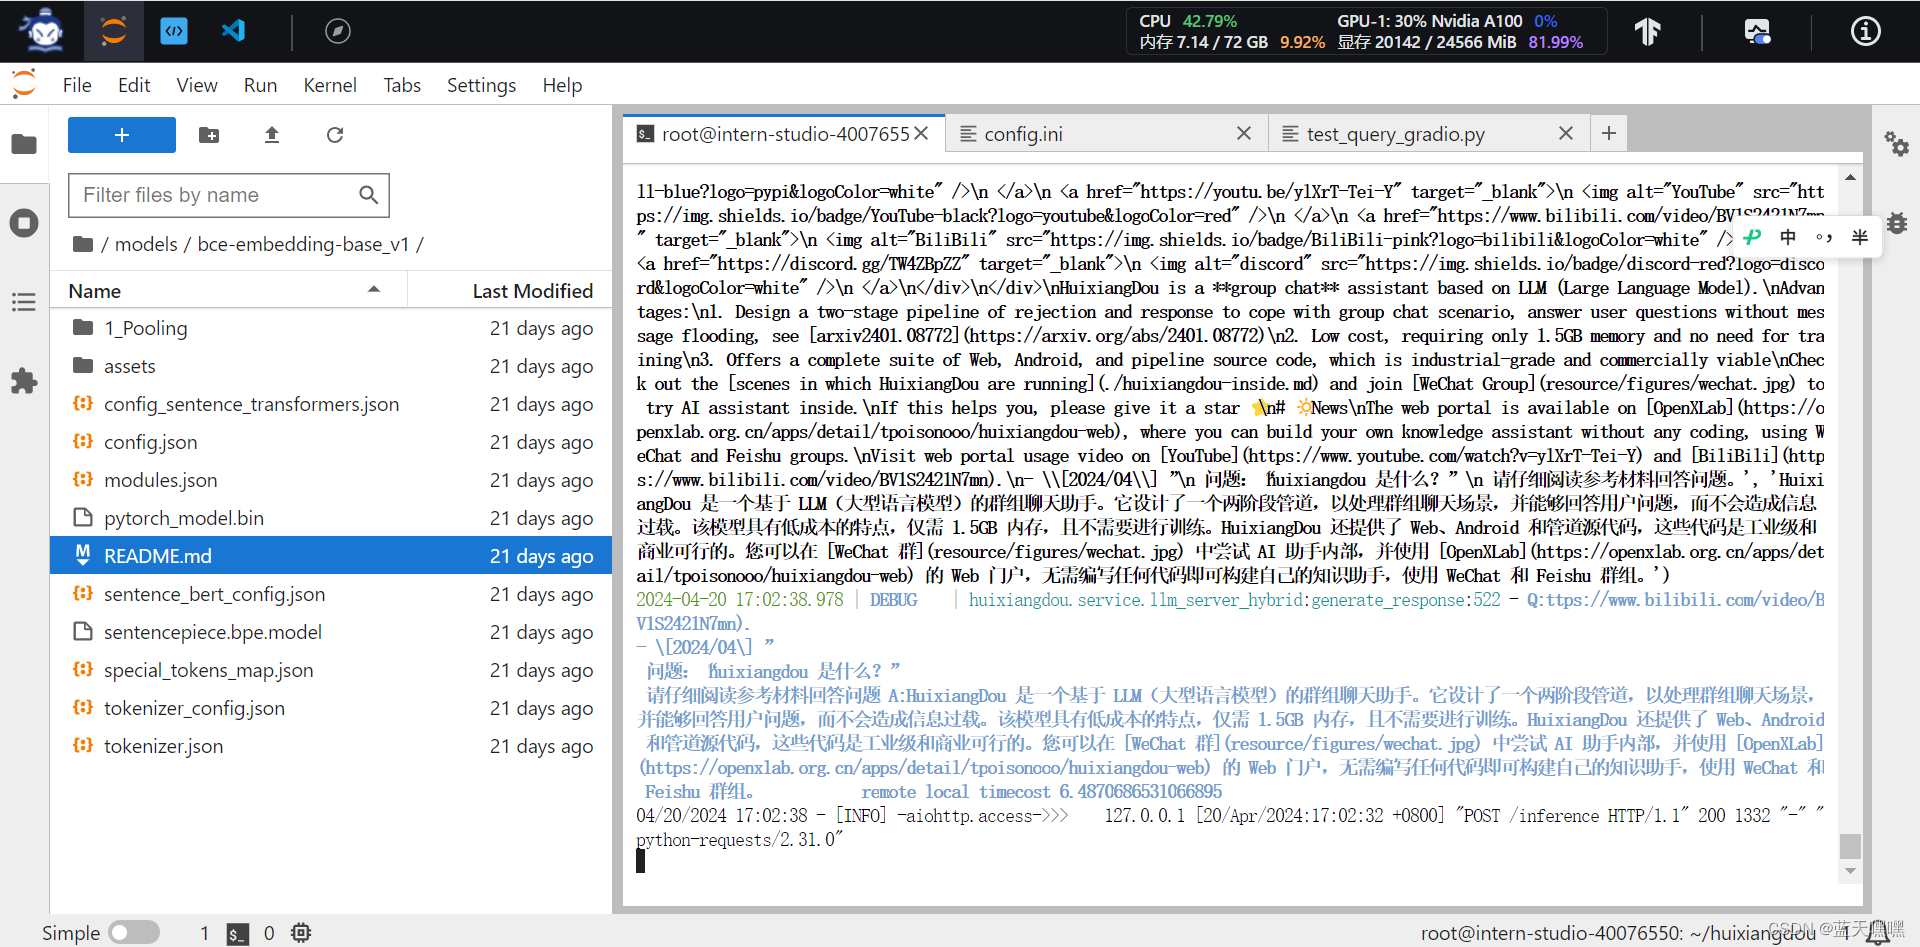Image resolution: width=1920 pixels, height=947 pixels.
Task: Open the Help menu
Action: pyautogui.click(x=562, y=85)
